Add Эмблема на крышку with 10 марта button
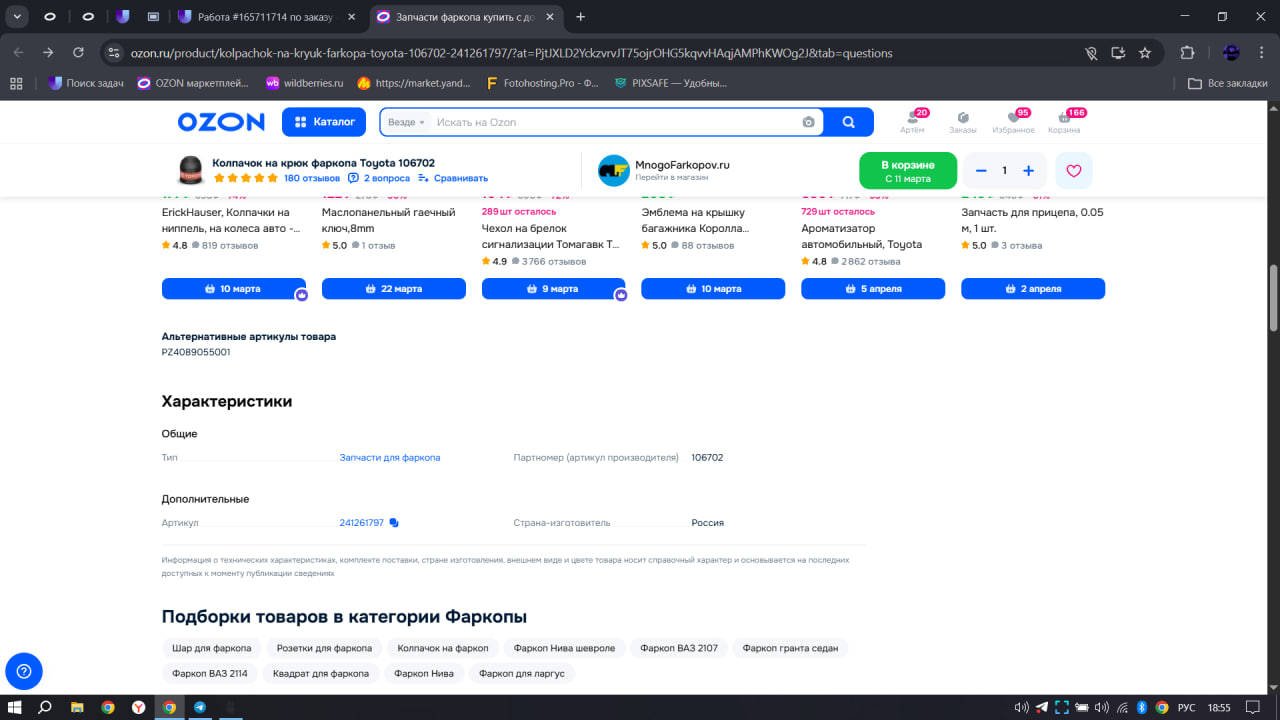Screen dimensions: 1280x720 click(713, 289)
